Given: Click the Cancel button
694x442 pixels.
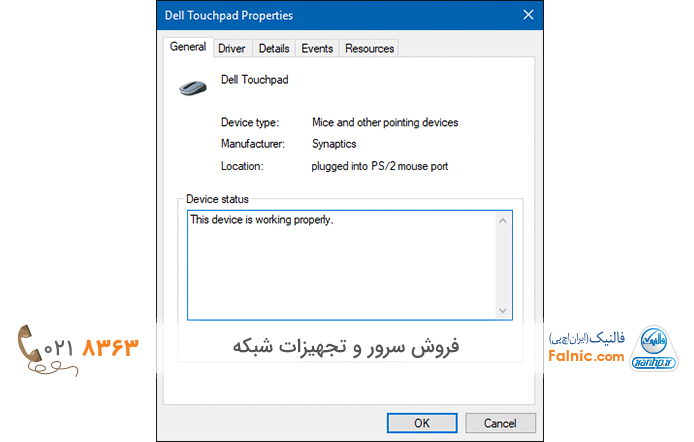Looking at the screenshot, I should click(501, 422).
